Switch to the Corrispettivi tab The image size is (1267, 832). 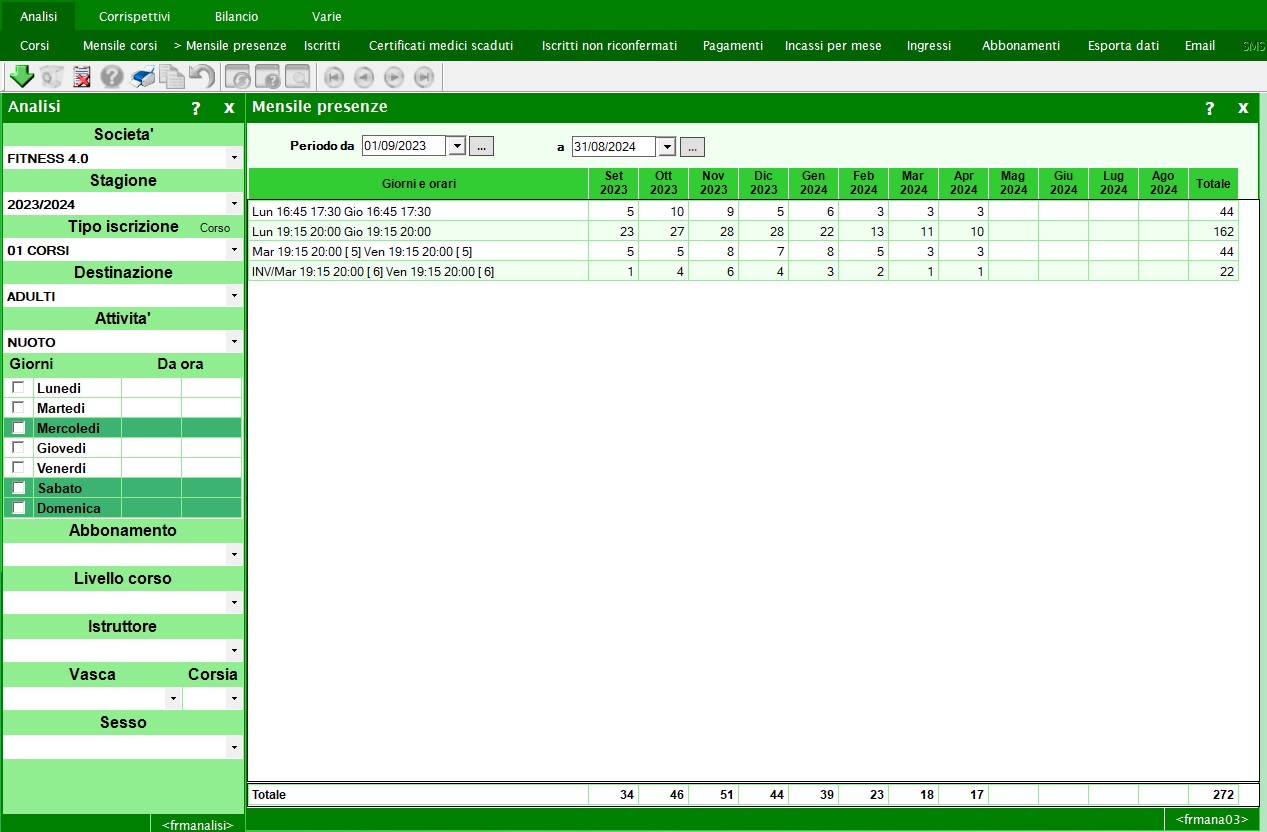[x=134, y=16]
